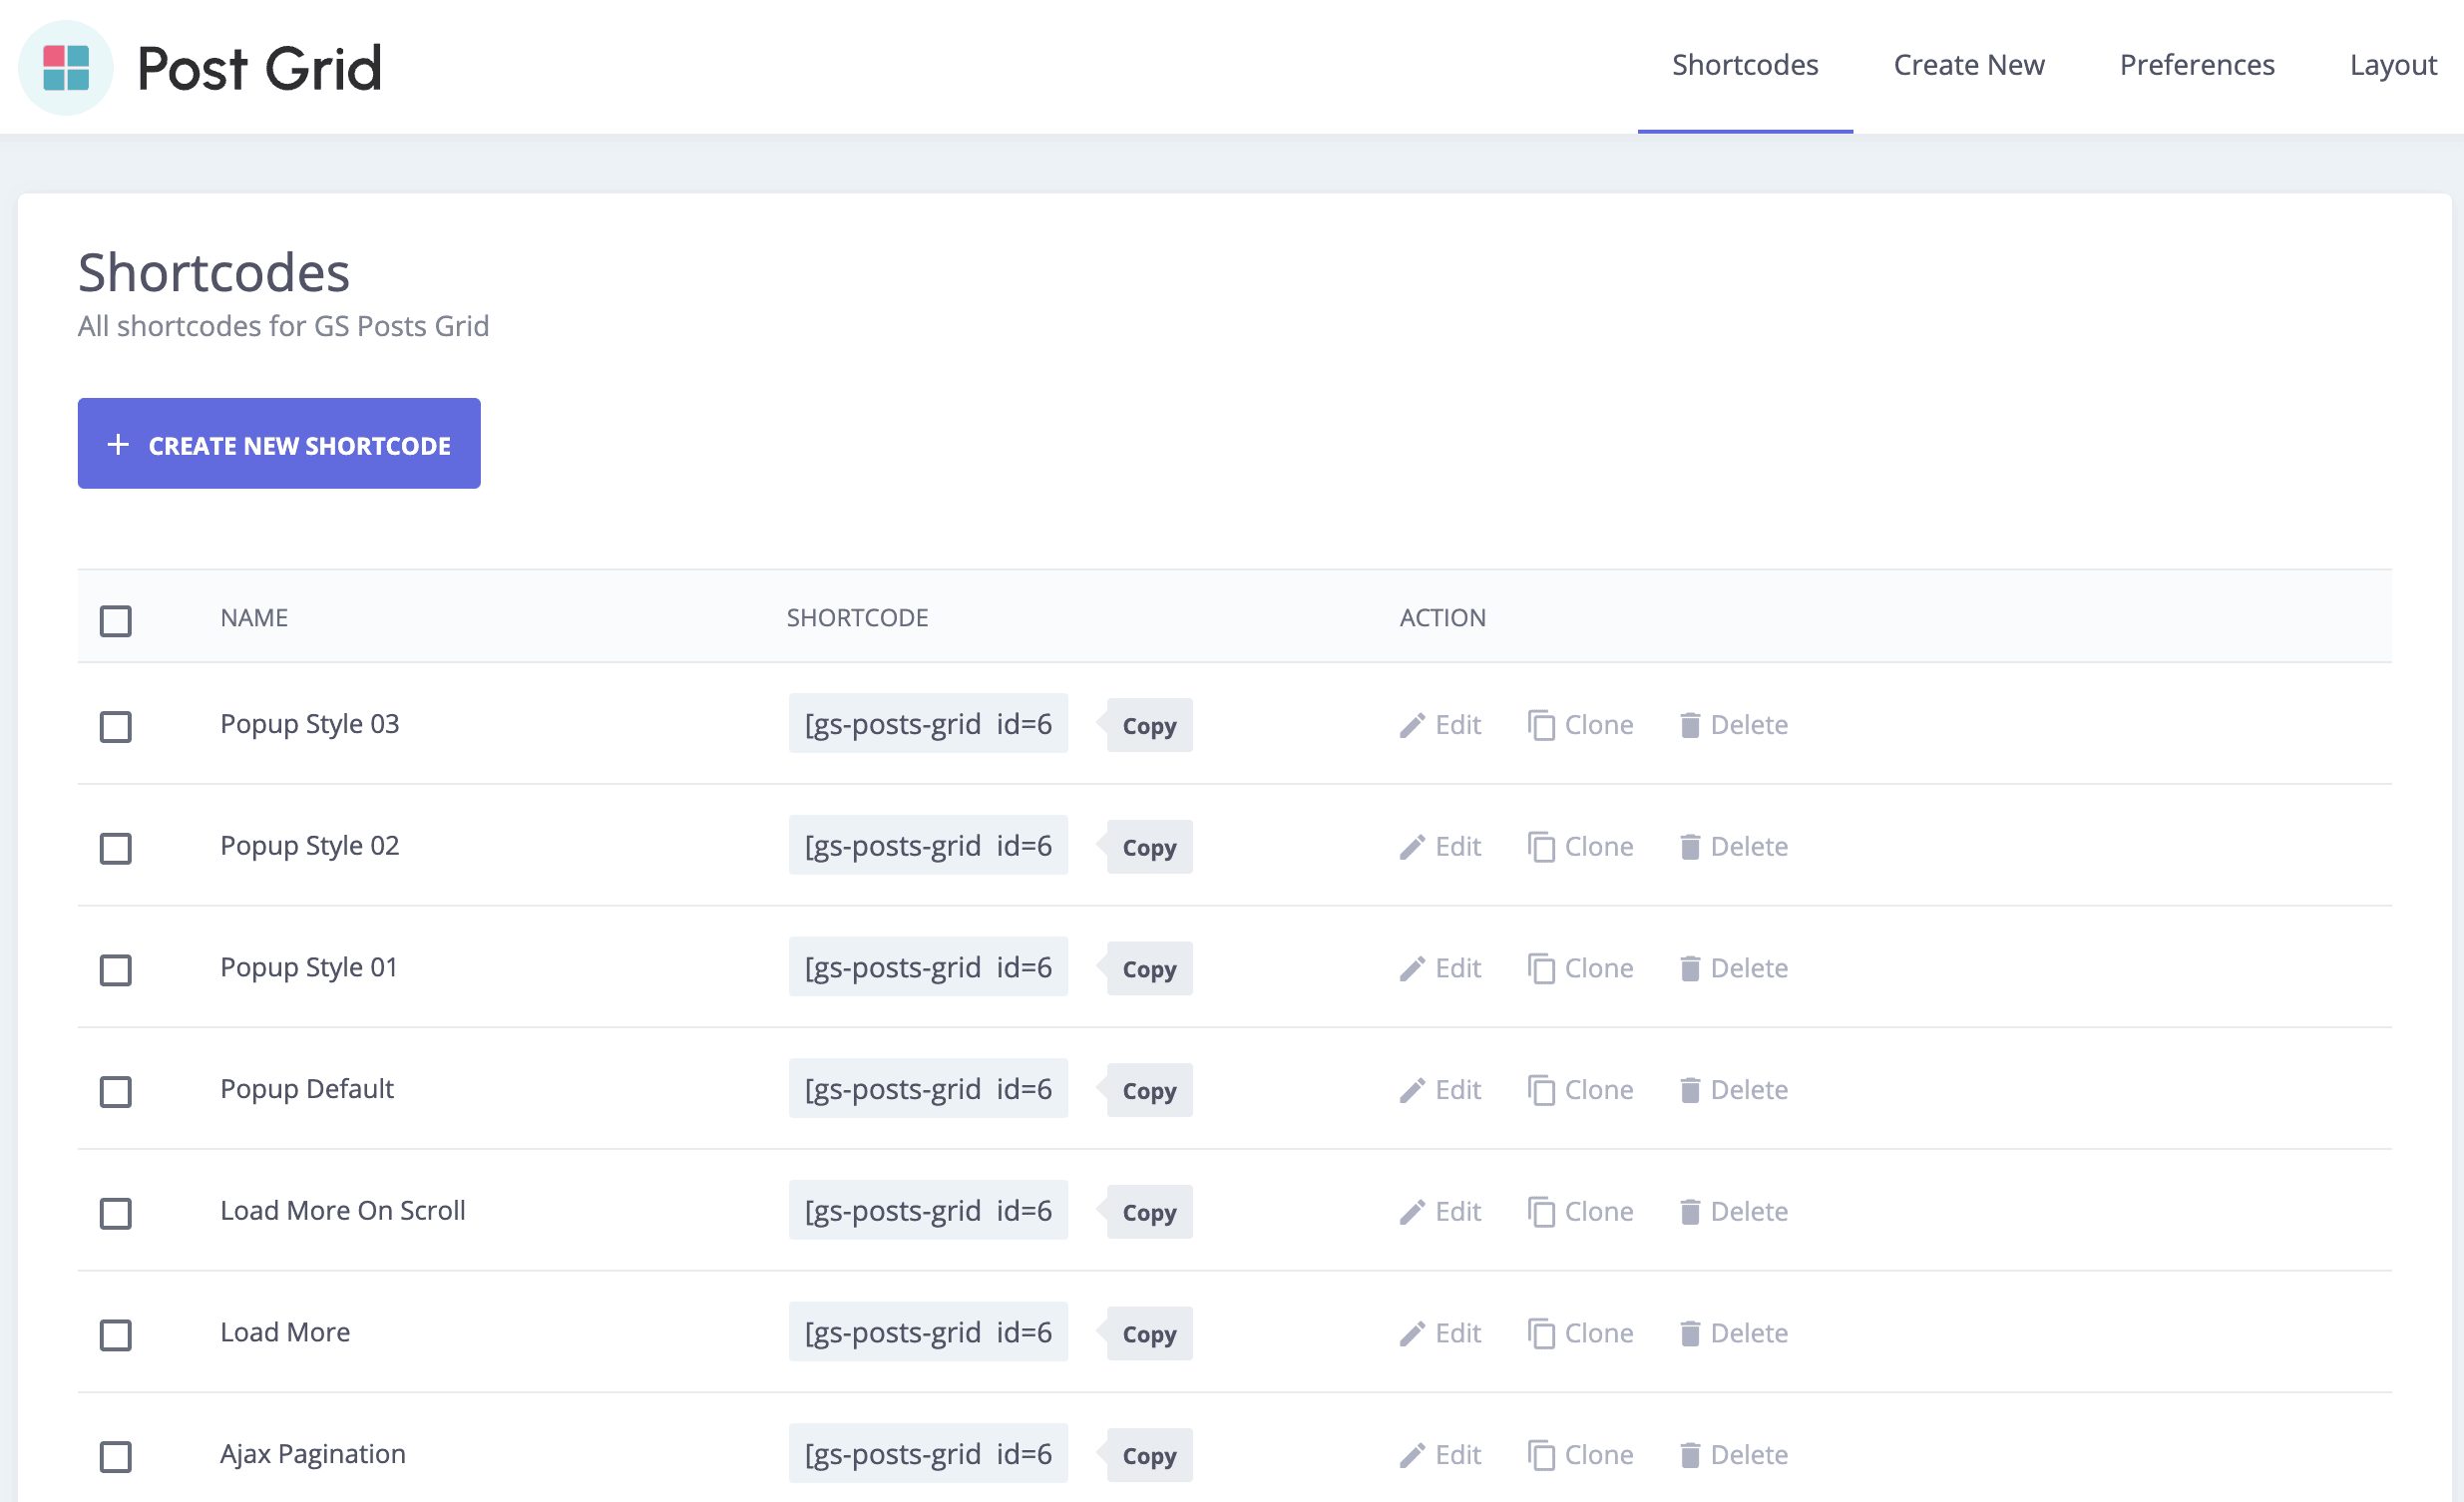Click the "Ajax Pagination" name

313,1454
